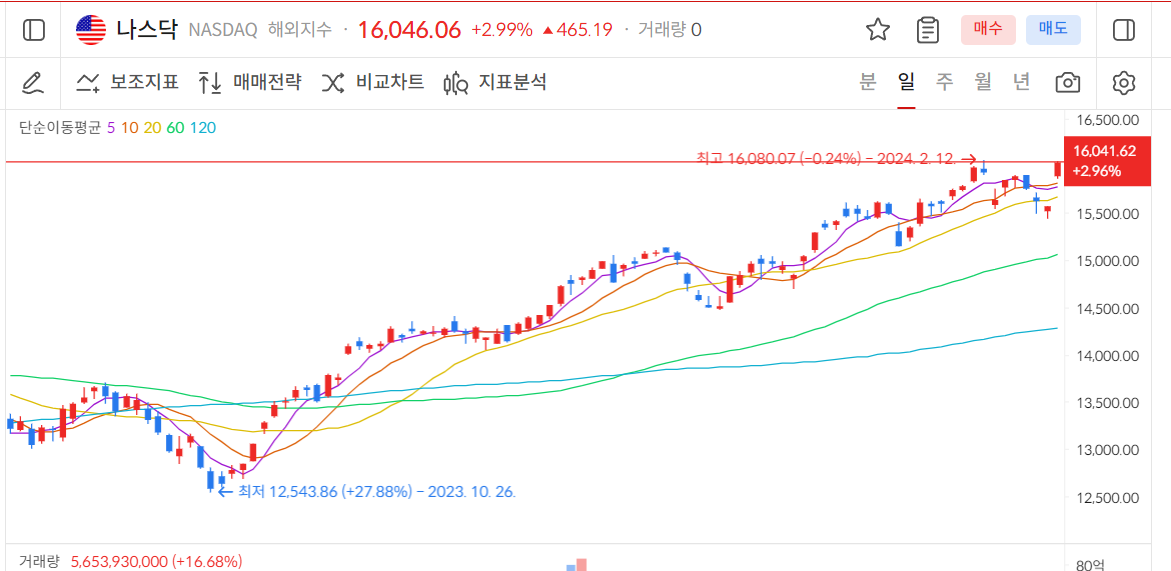Click the 16,500.00 axis label
The height and width of the screenshot is (571, 1171).
(1107, 119)
